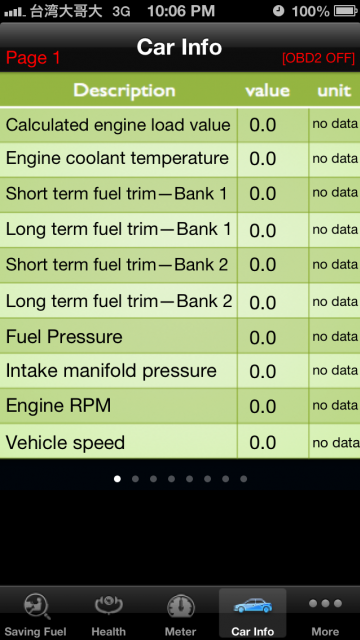360x640 pixels.
Task: Select the first page indicator dot
Action: (117, 479)
